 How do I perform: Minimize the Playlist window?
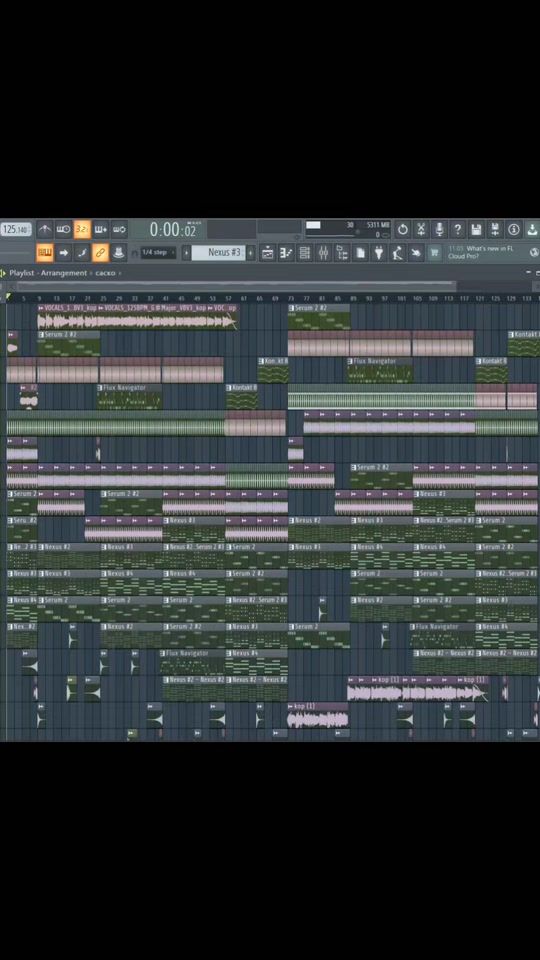[x=529, y=273]
